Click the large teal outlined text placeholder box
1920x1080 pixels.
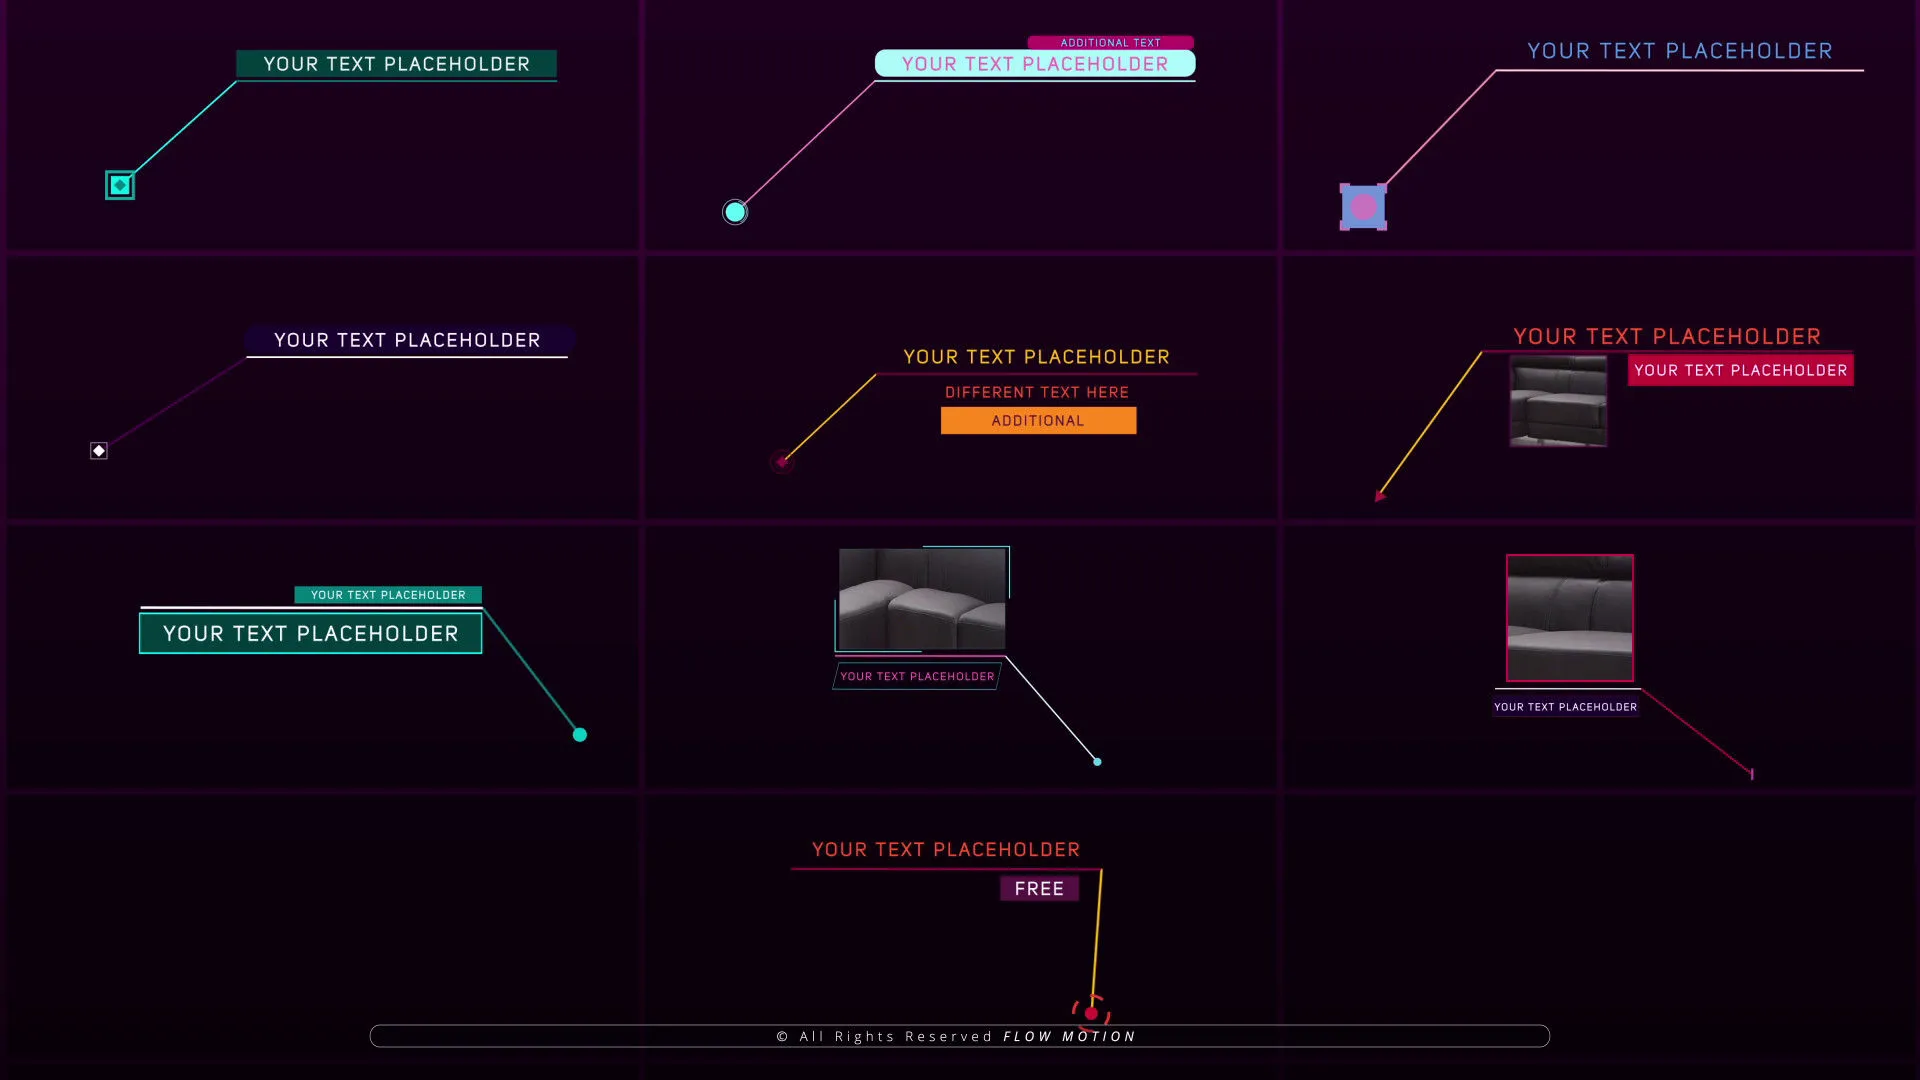point(310,634)
